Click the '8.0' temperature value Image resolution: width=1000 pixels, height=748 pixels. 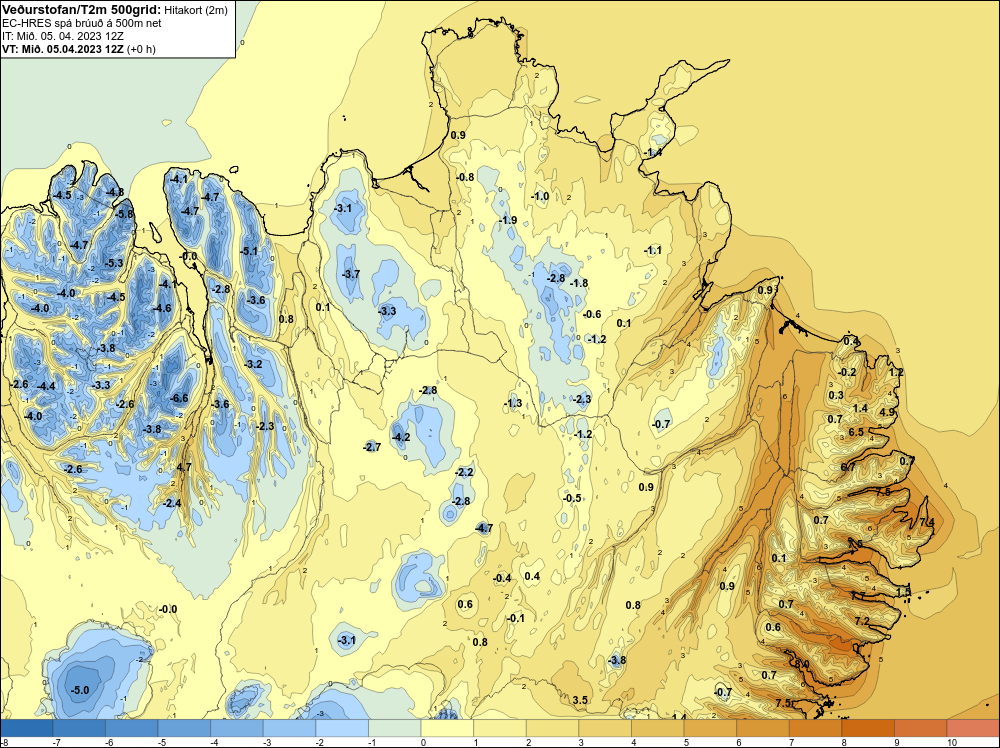click(x=802, y=664)
